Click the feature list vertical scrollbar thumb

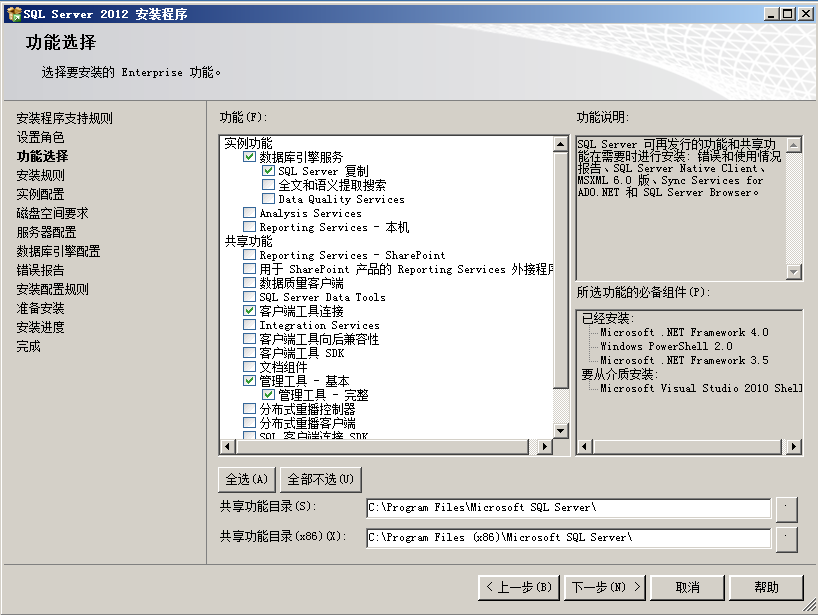click(x=560, y=270)
